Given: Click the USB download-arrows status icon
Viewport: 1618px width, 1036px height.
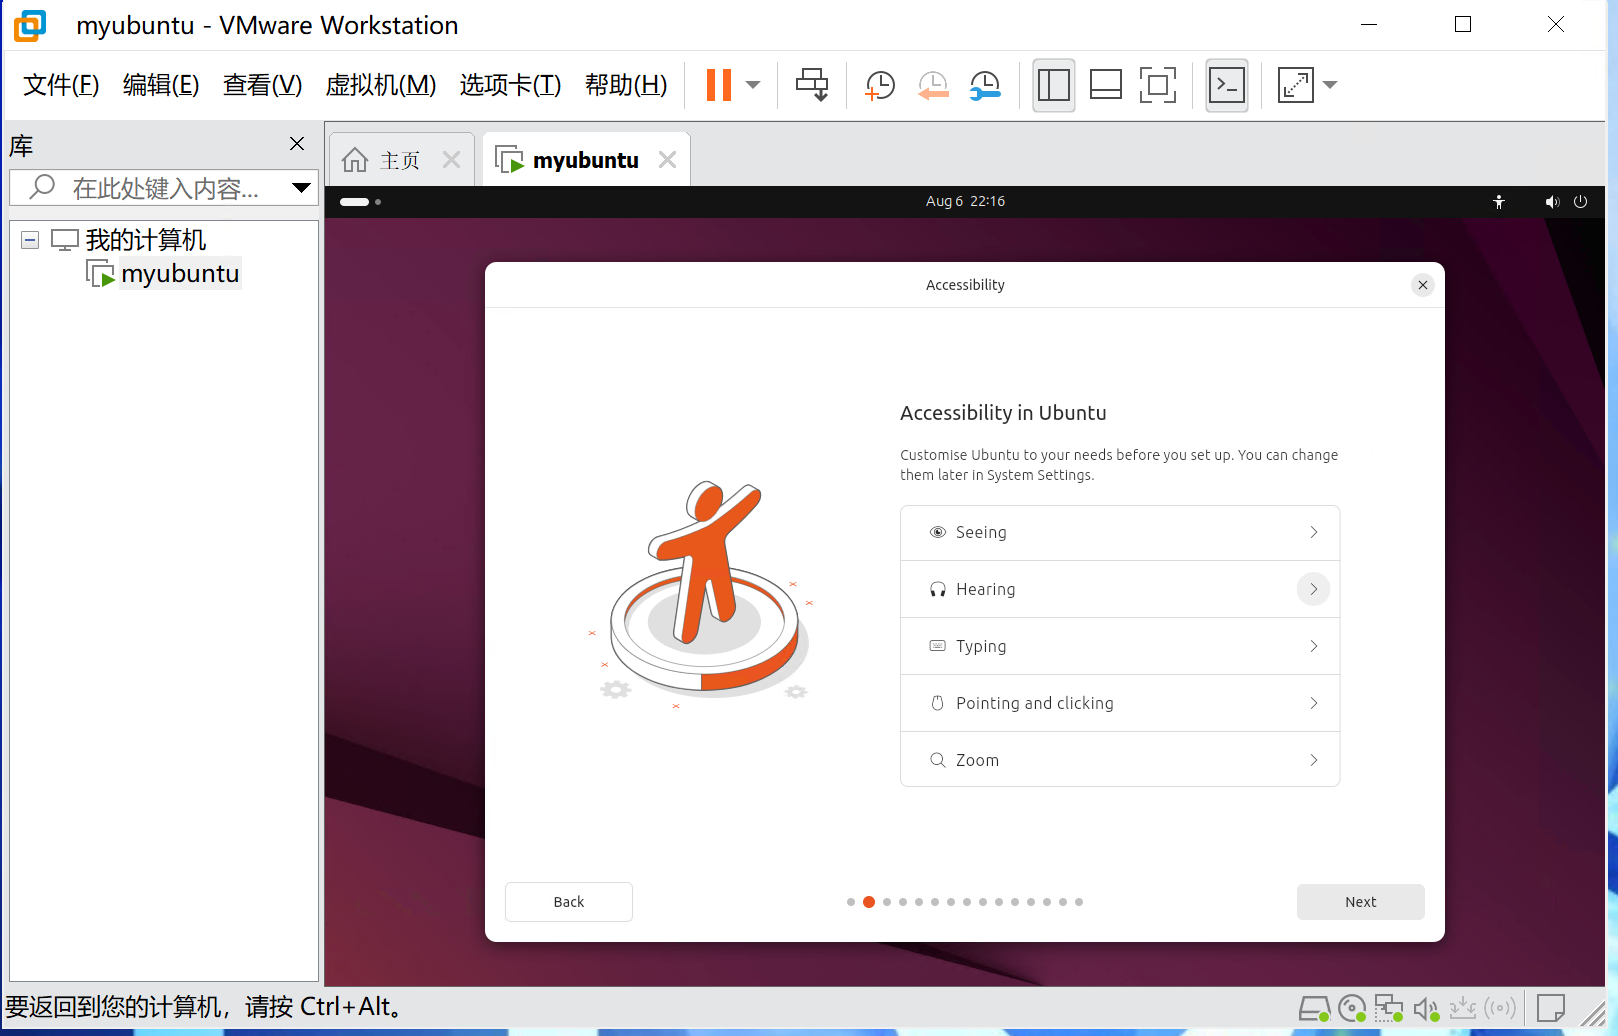Looking at the screenshot, I should pyautogui.click(x=1463, y=1008).
